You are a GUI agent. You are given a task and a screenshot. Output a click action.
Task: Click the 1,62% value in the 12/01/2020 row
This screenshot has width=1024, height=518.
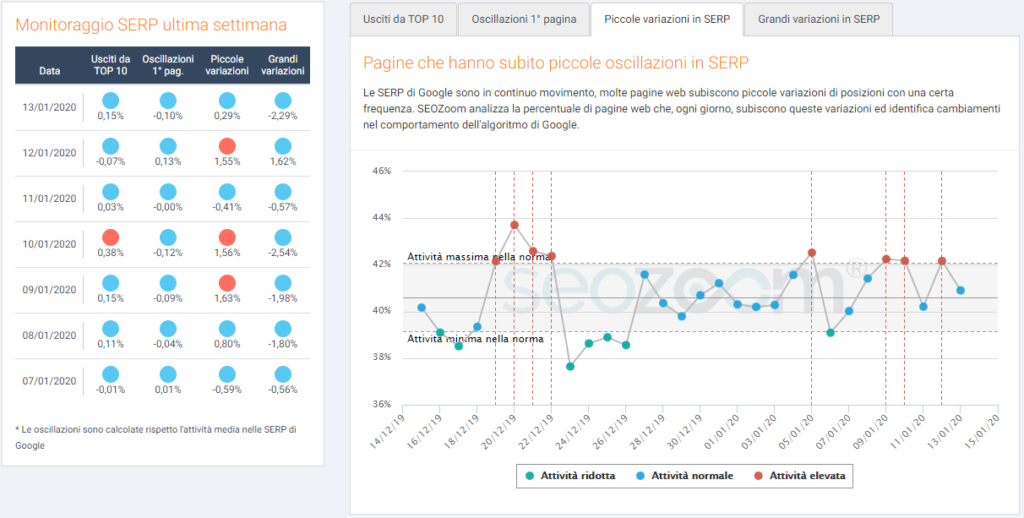(283, 161)
